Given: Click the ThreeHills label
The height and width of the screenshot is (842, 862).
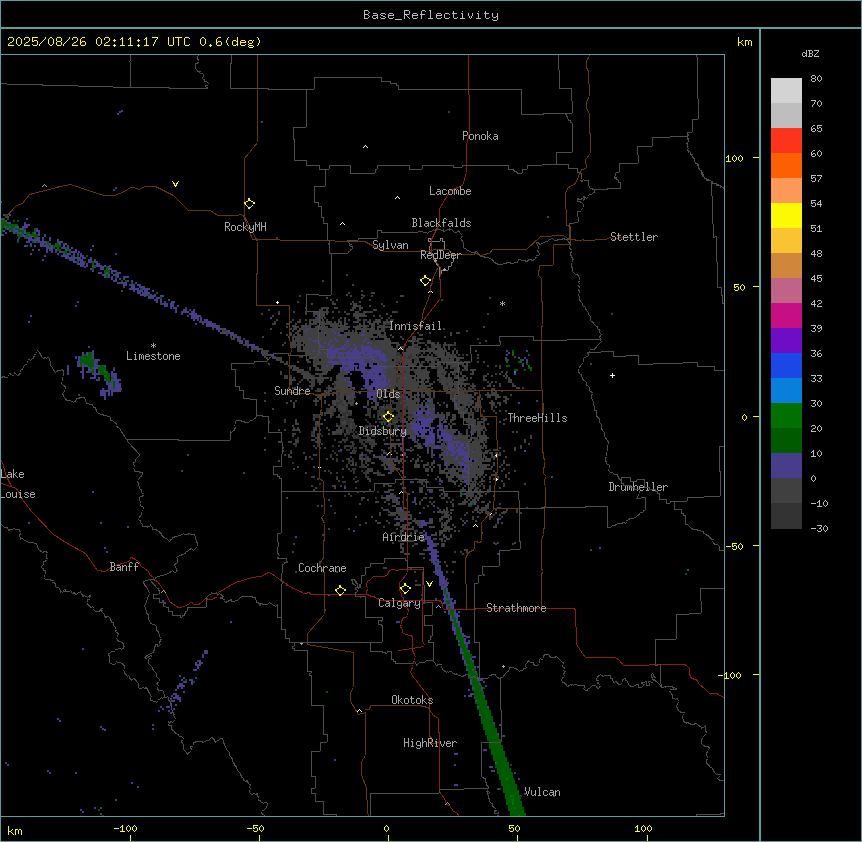Looking at the screenshot, I should tap(538, 418).
